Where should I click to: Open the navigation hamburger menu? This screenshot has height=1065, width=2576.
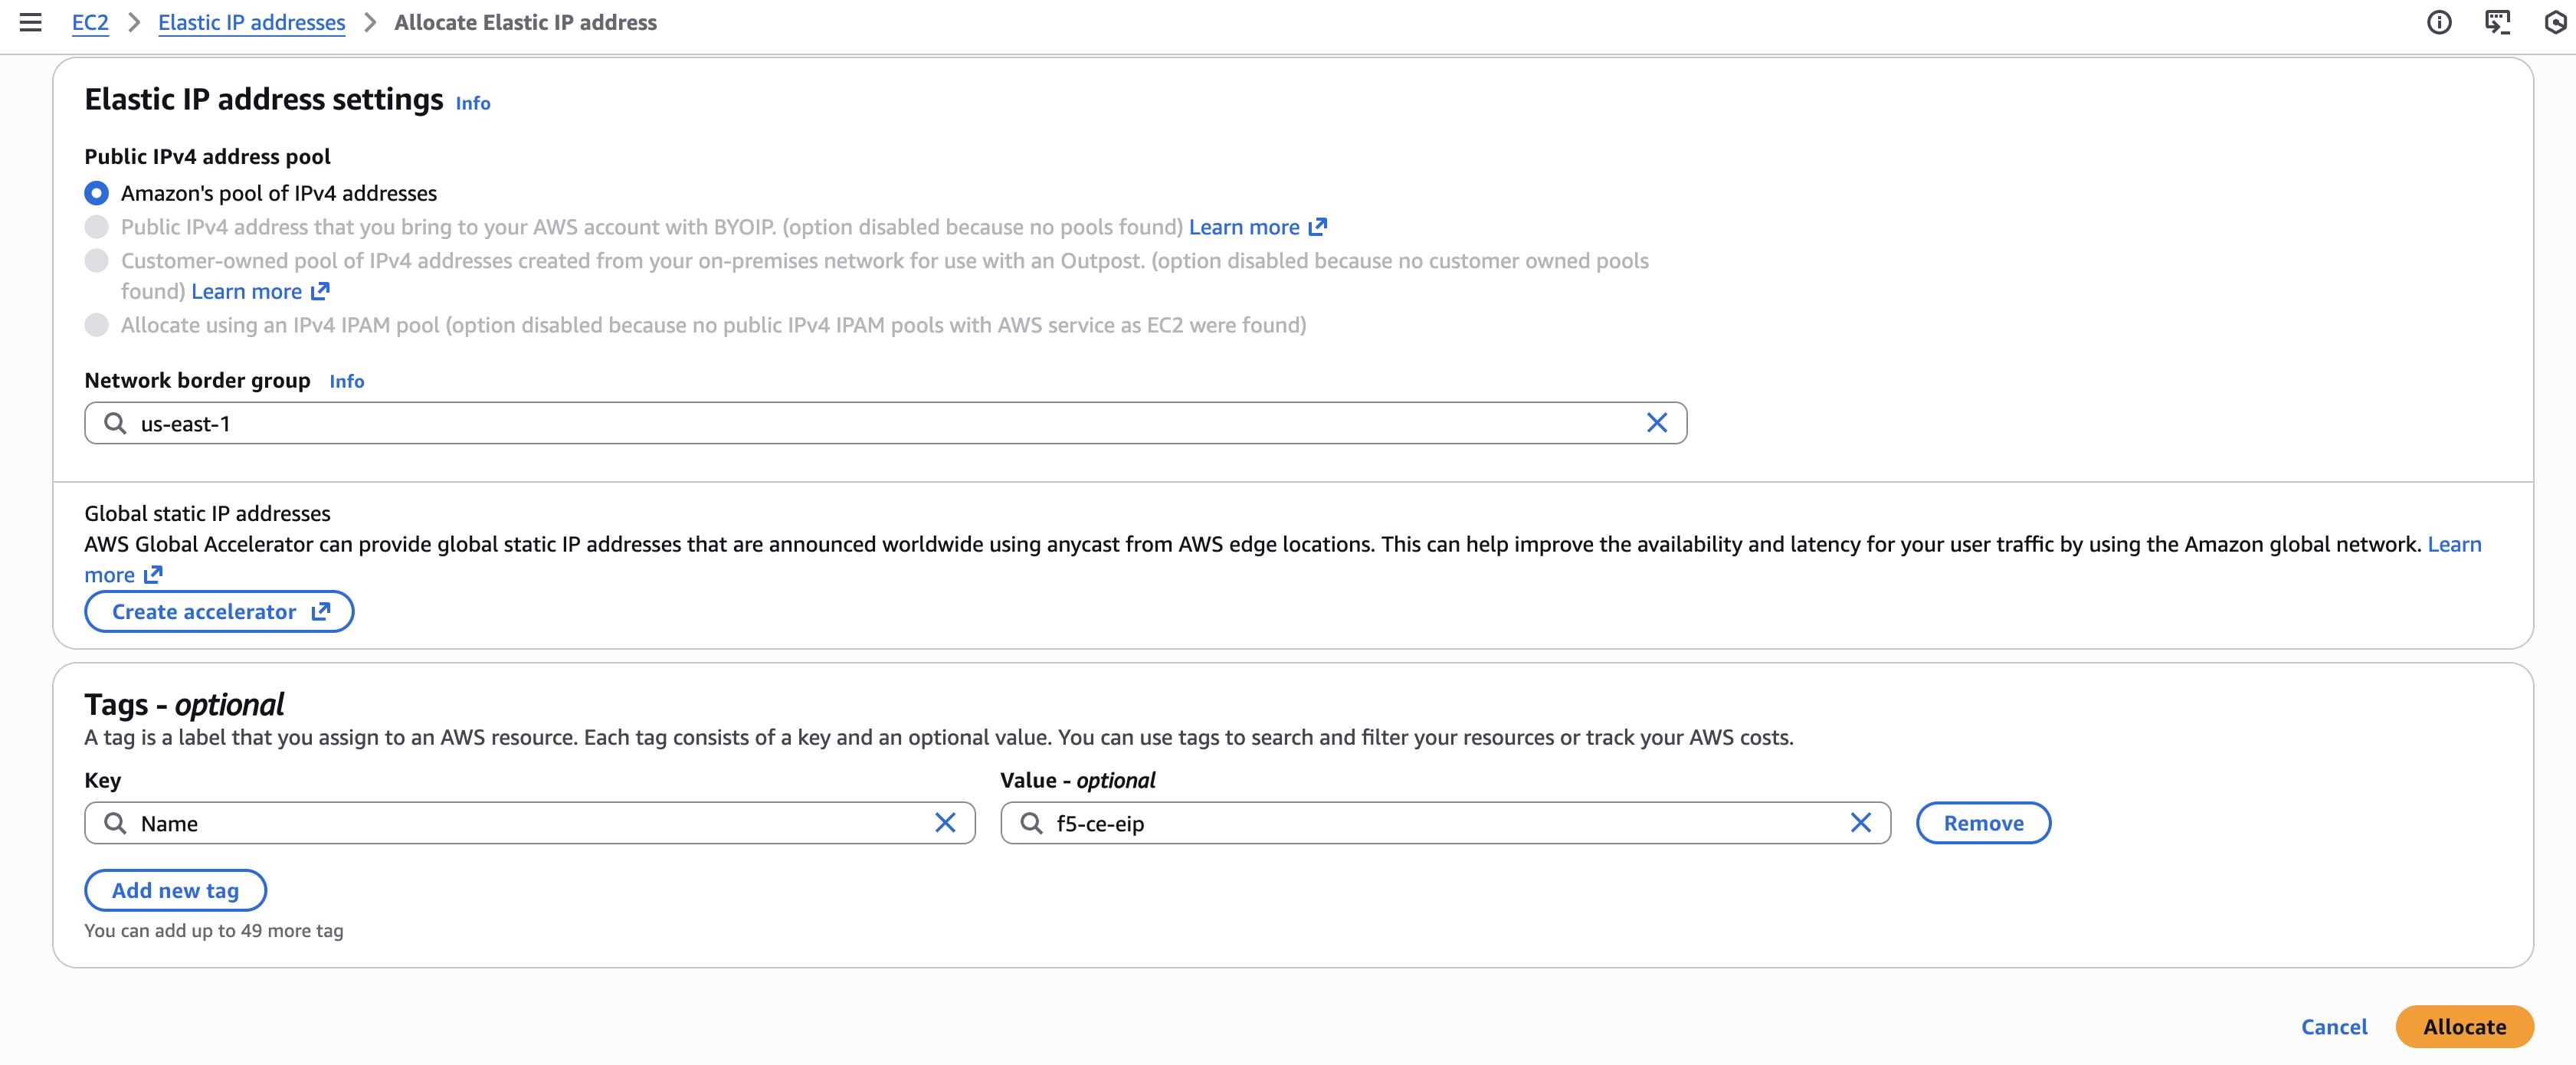[30, 22]
